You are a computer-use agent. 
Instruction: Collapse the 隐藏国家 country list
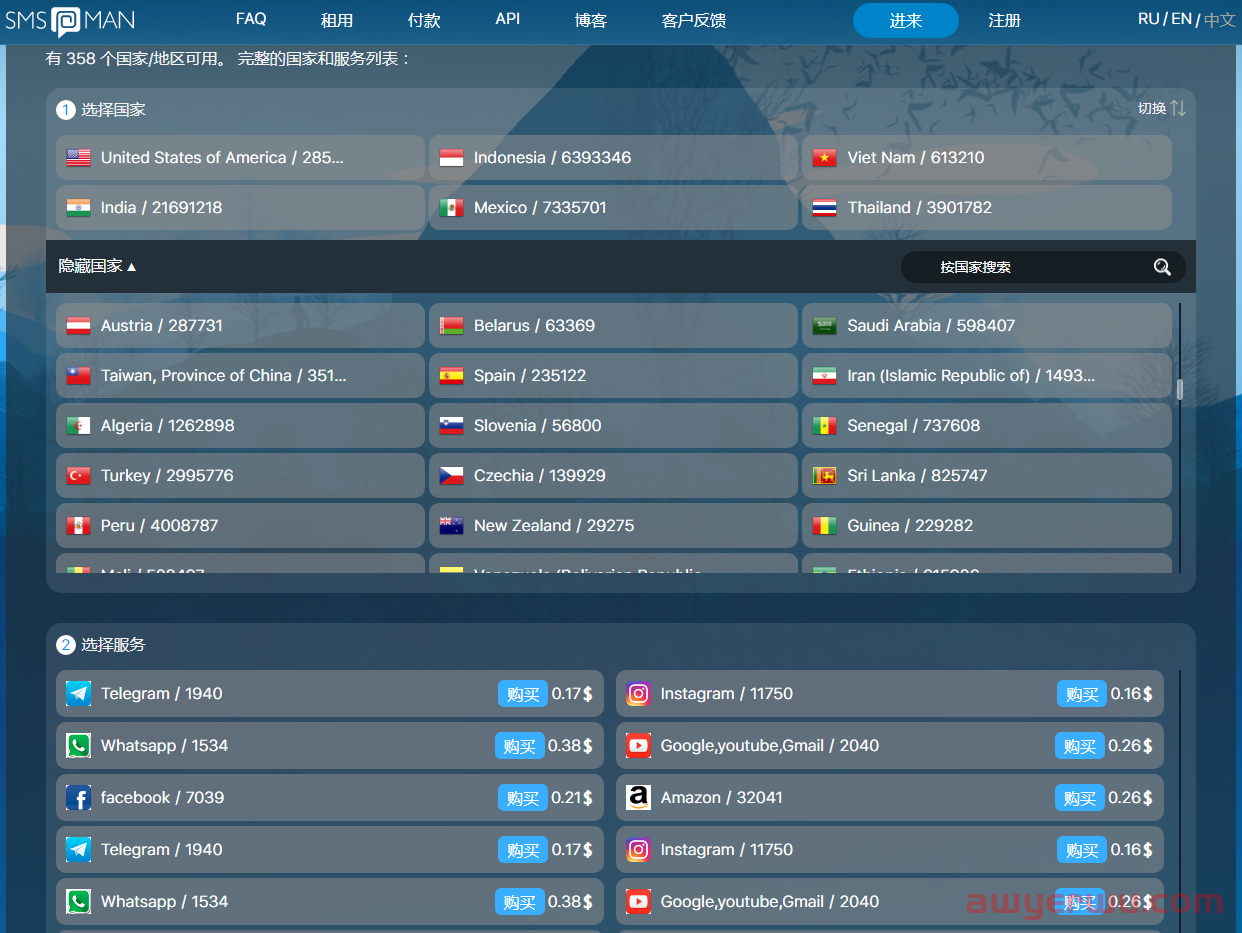(x=97, y=266)
